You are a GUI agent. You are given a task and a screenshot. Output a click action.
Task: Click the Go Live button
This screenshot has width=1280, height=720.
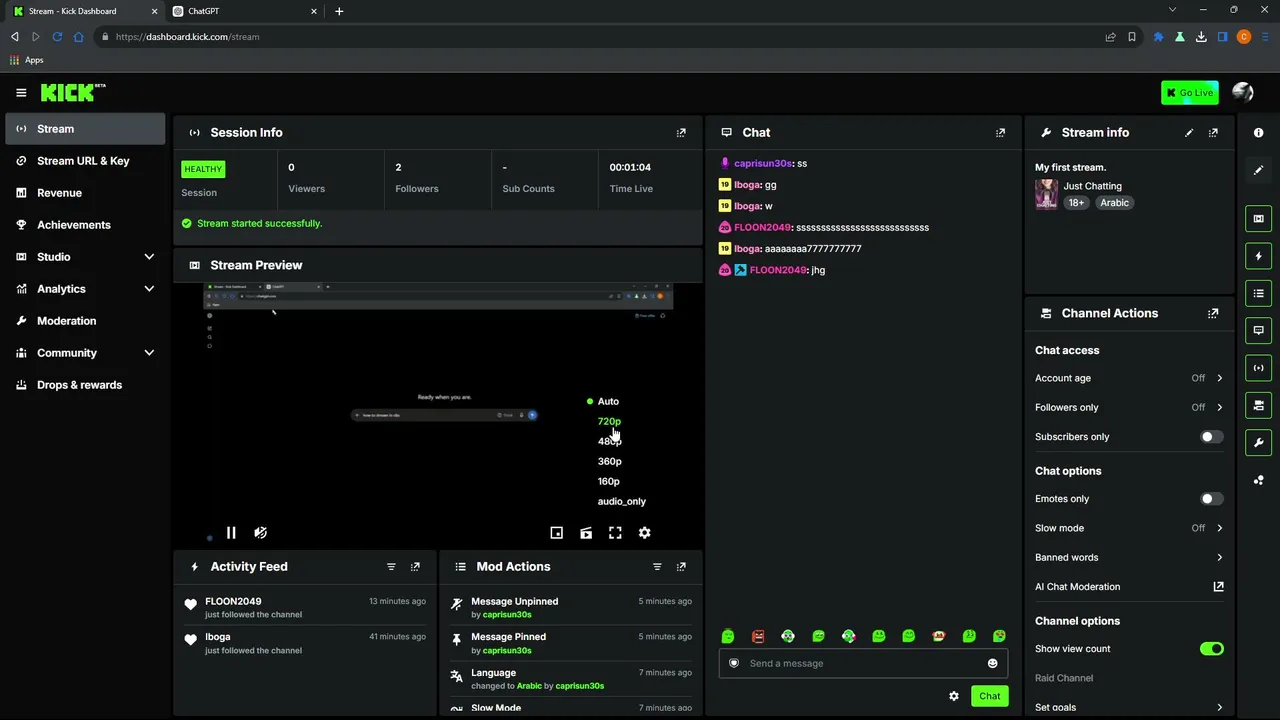click(x=1190, y=93)
